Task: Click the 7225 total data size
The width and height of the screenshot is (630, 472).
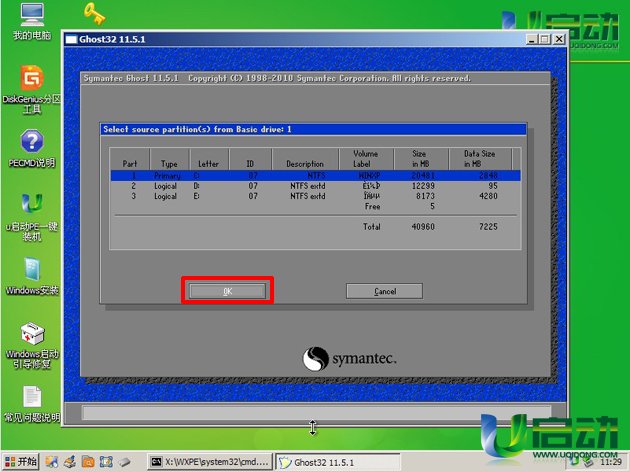Action: (x=488, y=227)
